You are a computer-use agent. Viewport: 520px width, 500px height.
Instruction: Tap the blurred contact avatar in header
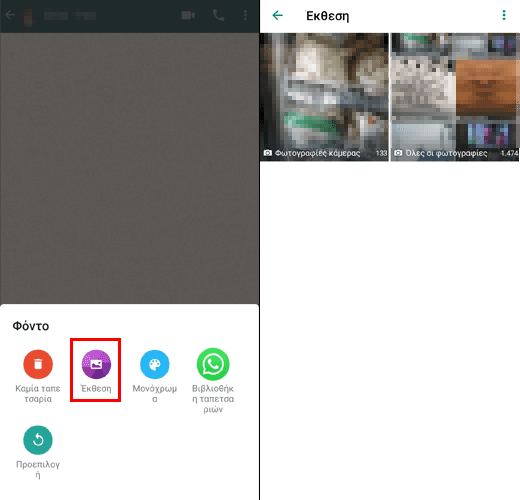click(x=28, y=15)
